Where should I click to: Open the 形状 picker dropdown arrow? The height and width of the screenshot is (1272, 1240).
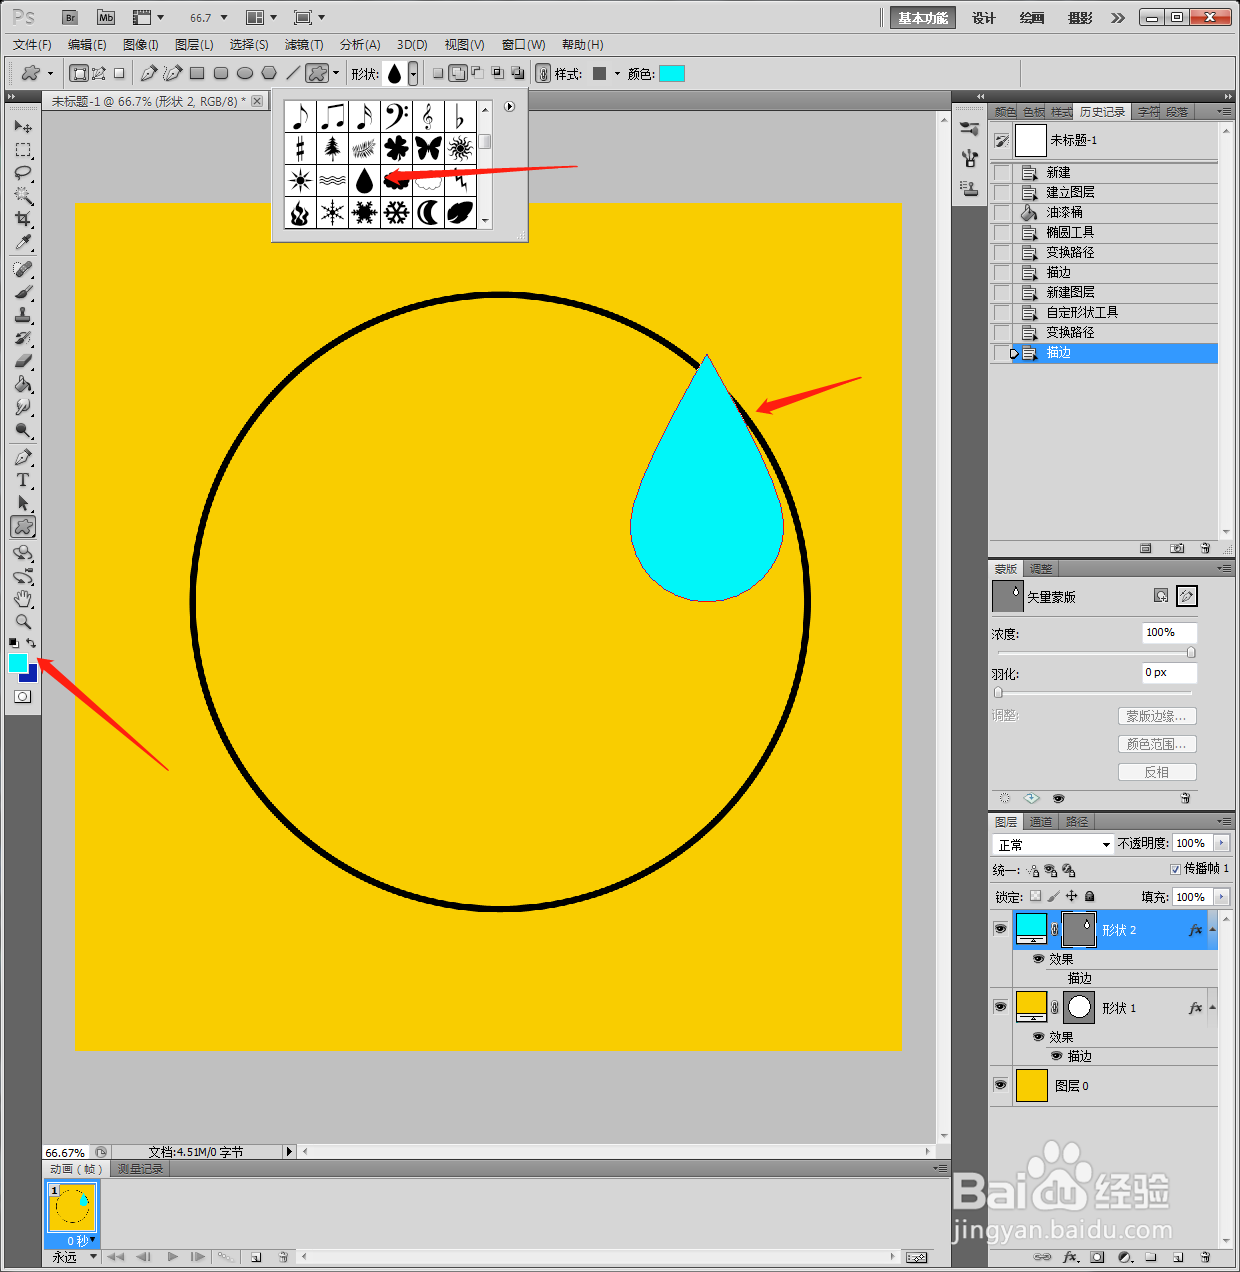click(412, 74)
